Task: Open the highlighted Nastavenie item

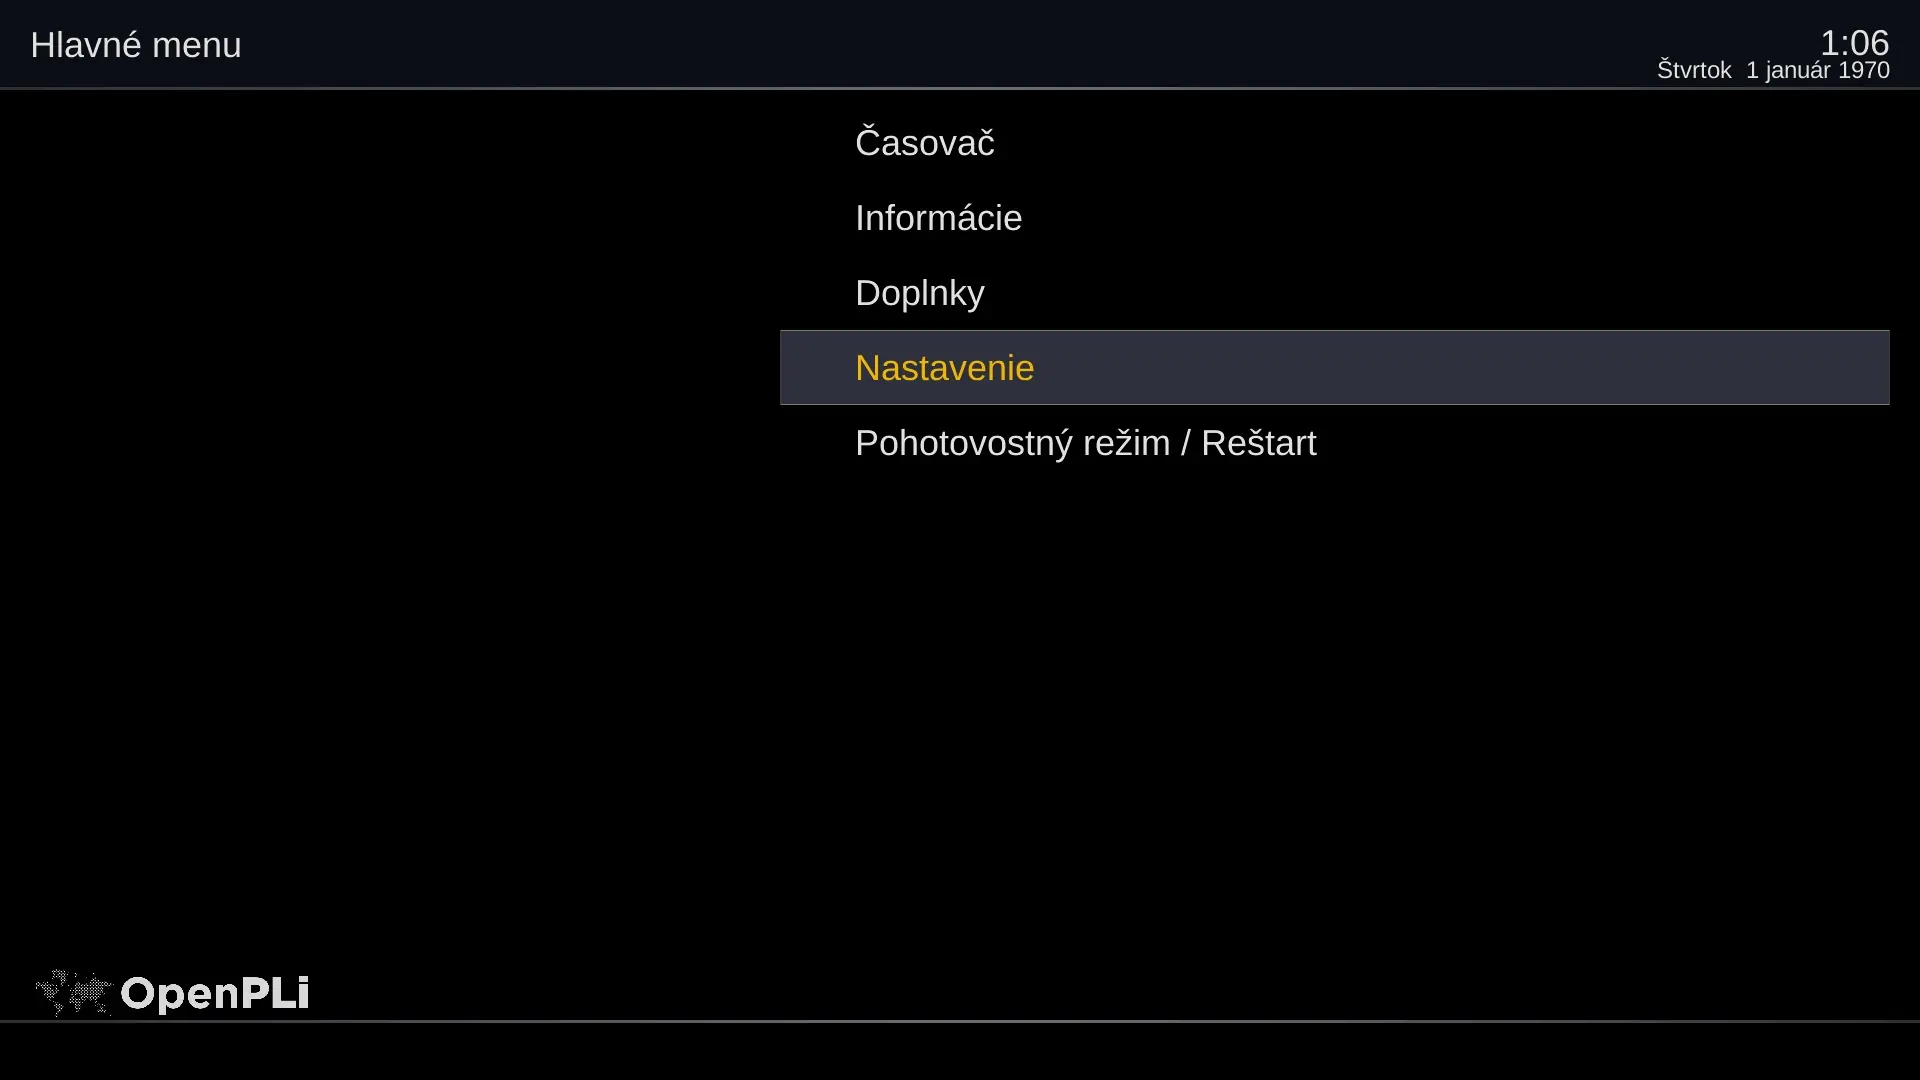Action: pyautogui.click(x=1334, y=368)
